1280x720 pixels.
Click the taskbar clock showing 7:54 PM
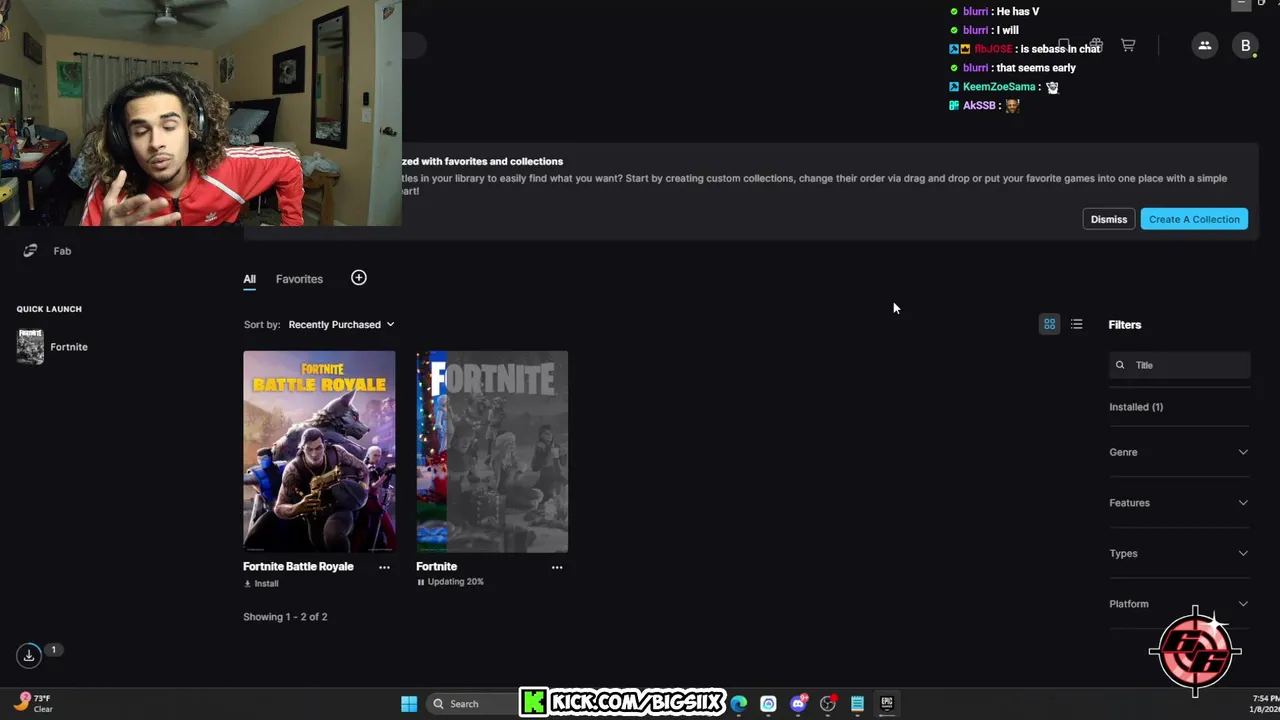(x=1264, y=704)
